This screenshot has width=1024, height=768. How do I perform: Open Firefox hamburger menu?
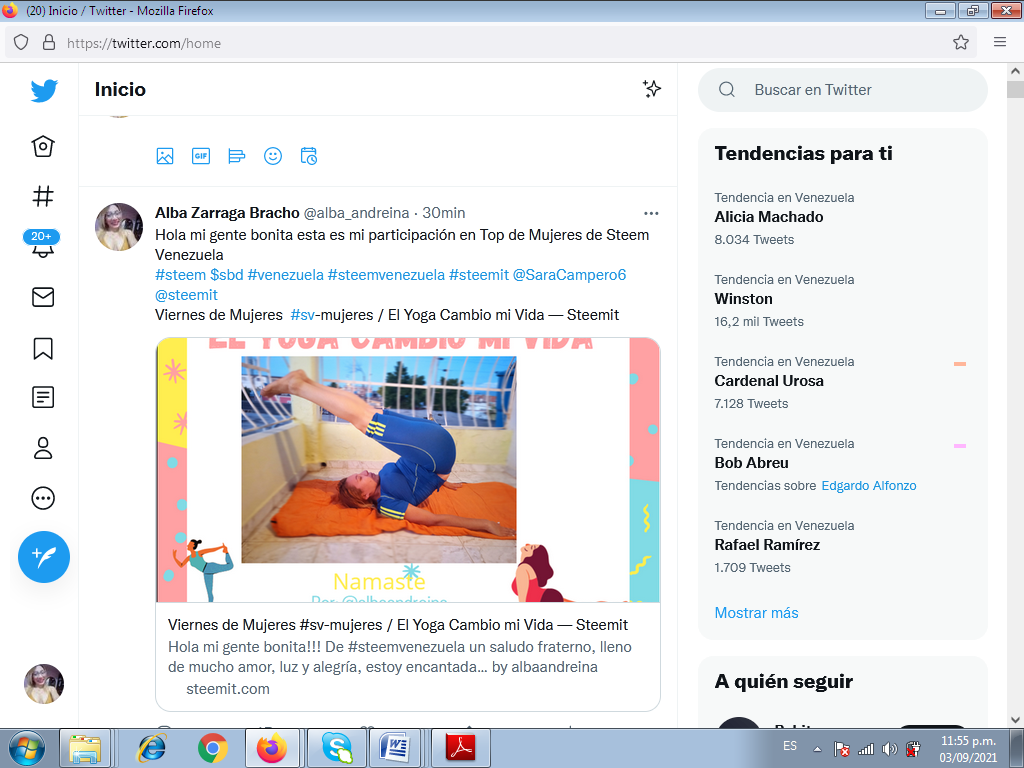pyautogui.click(x=1000, y=42)
